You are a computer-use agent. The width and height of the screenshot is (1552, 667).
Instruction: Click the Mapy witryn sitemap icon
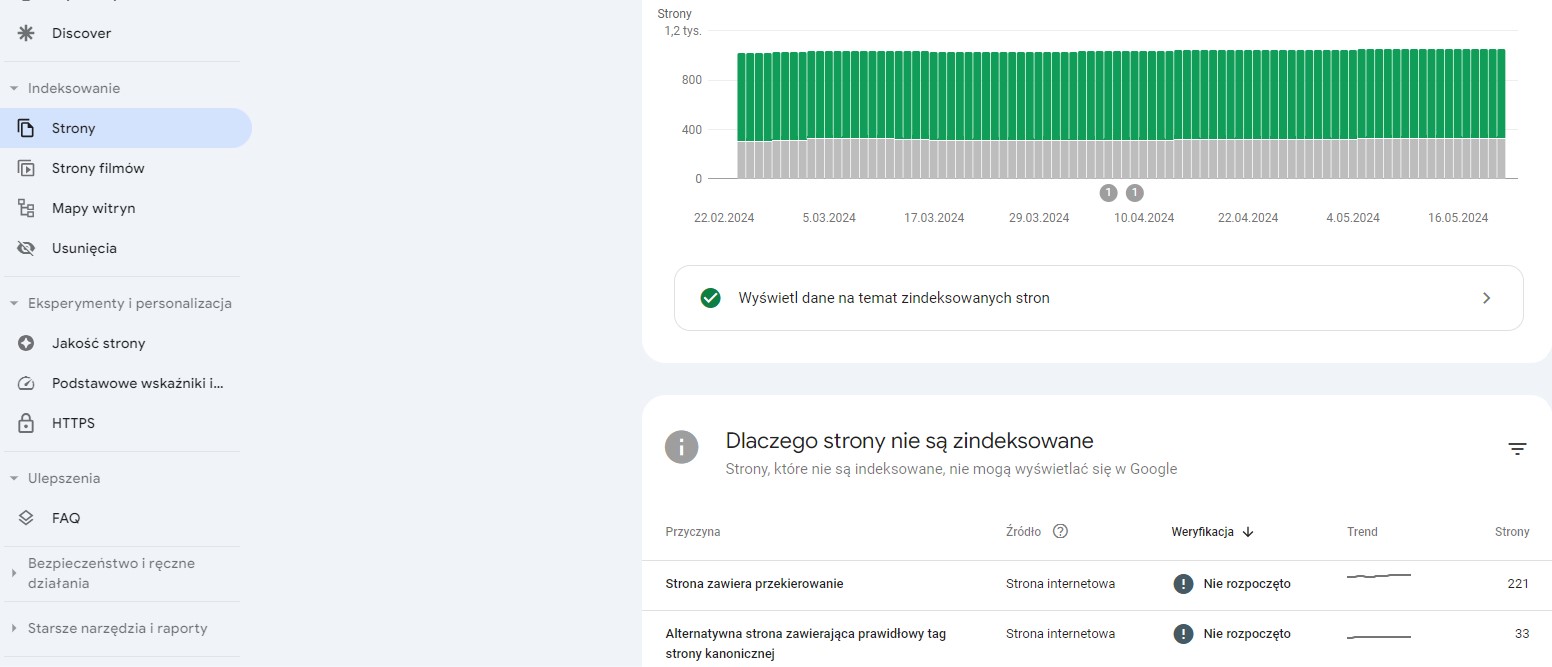pos(27,208)
